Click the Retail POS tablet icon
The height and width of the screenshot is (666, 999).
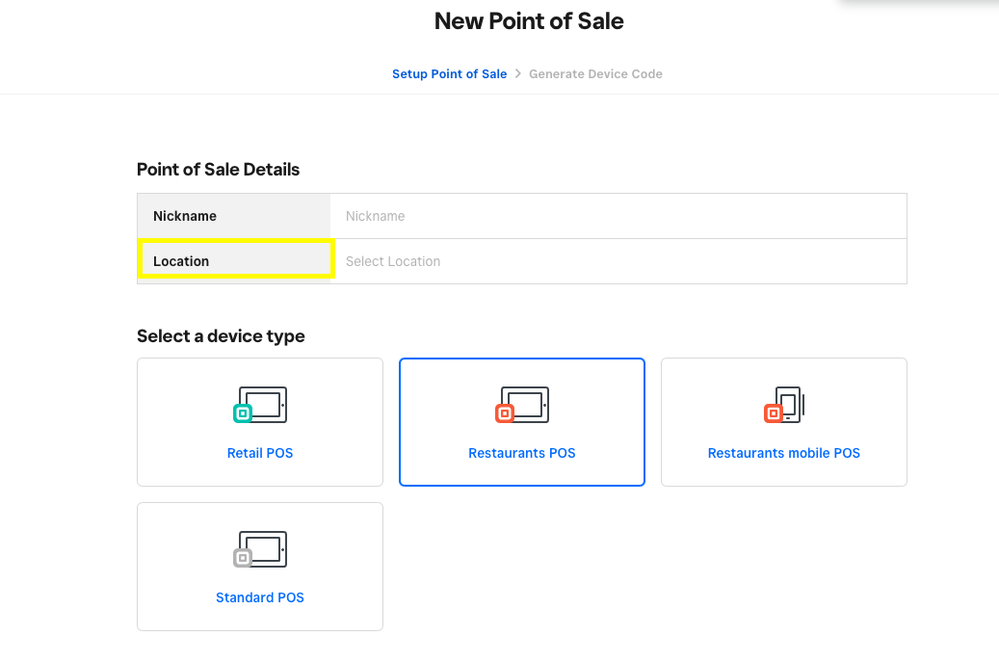[263, 404]
